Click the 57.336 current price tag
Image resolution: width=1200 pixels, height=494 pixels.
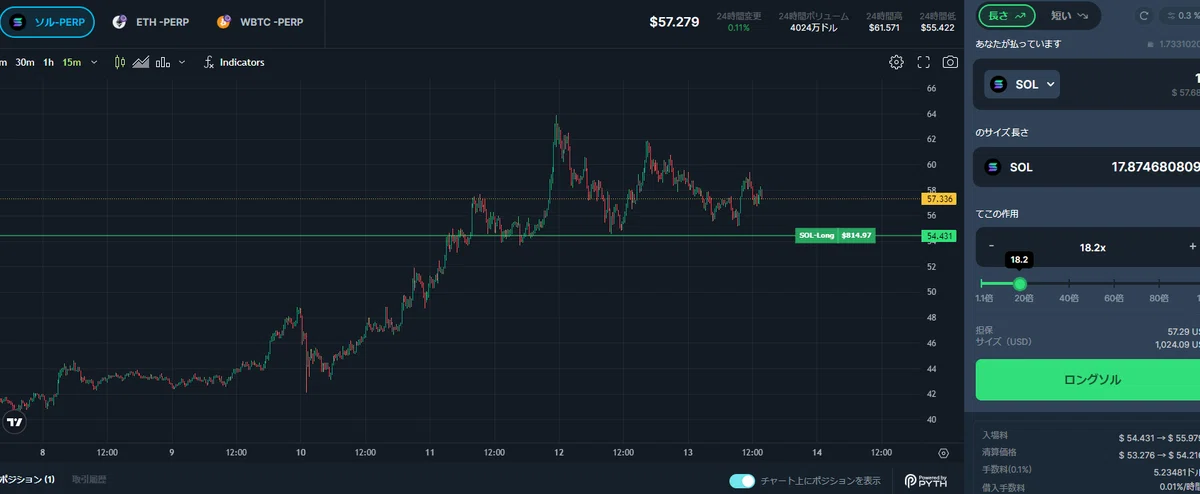click(x=938, y=199)
